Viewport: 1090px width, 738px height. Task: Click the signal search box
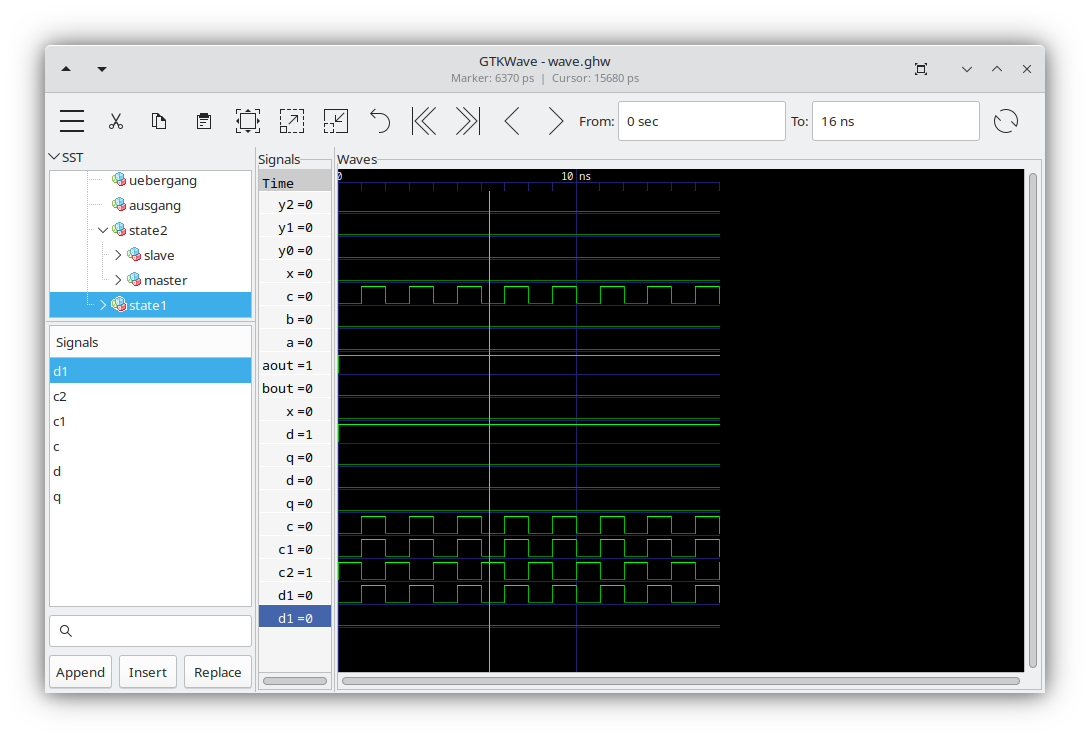pos(150,630)
